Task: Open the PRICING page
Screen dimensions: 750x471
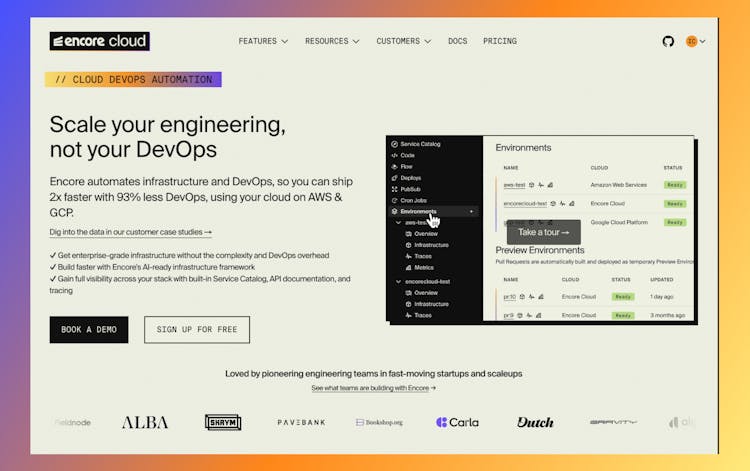Action: 499,41
